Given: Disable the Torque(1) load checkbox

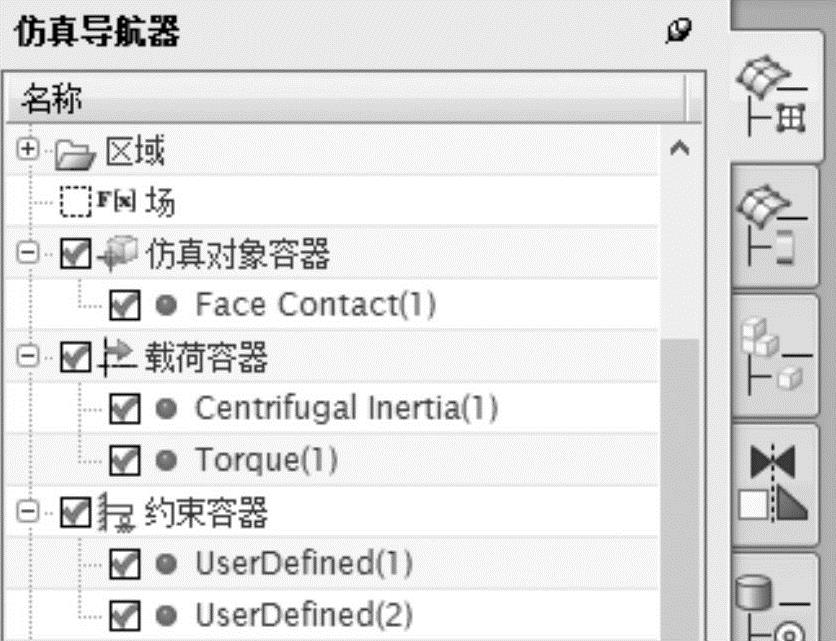Looking at the screenshot, I should point(124,460).
